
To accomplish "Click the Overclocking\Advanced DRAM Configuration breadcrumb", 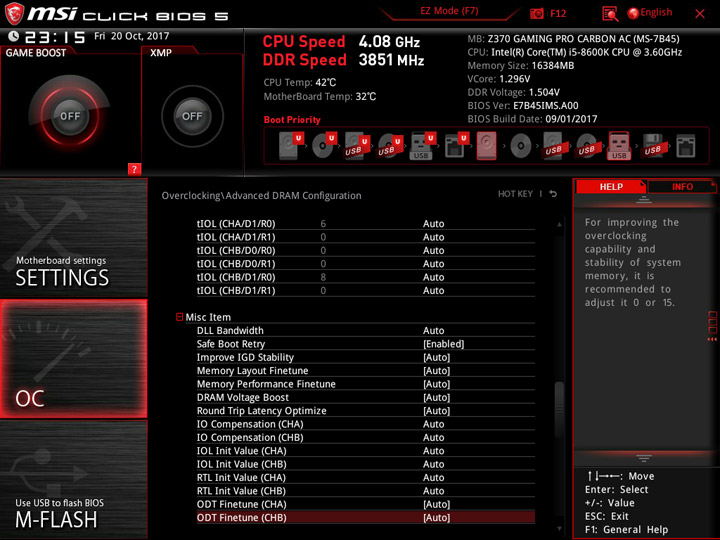I will pos(261,196).
